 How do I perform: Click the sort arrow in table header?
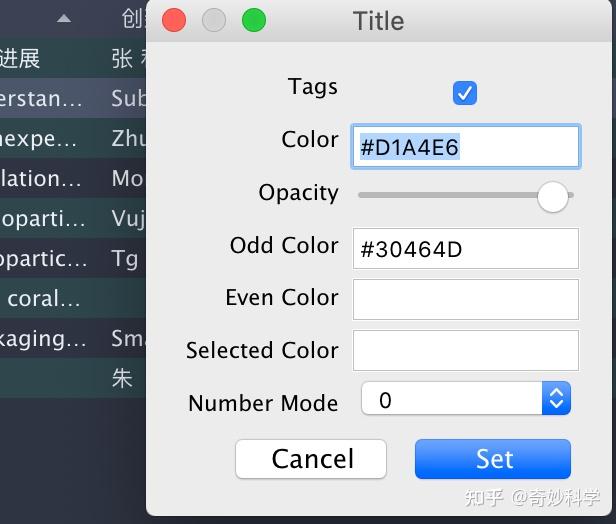pyautogui.click(x=63, y=19)
